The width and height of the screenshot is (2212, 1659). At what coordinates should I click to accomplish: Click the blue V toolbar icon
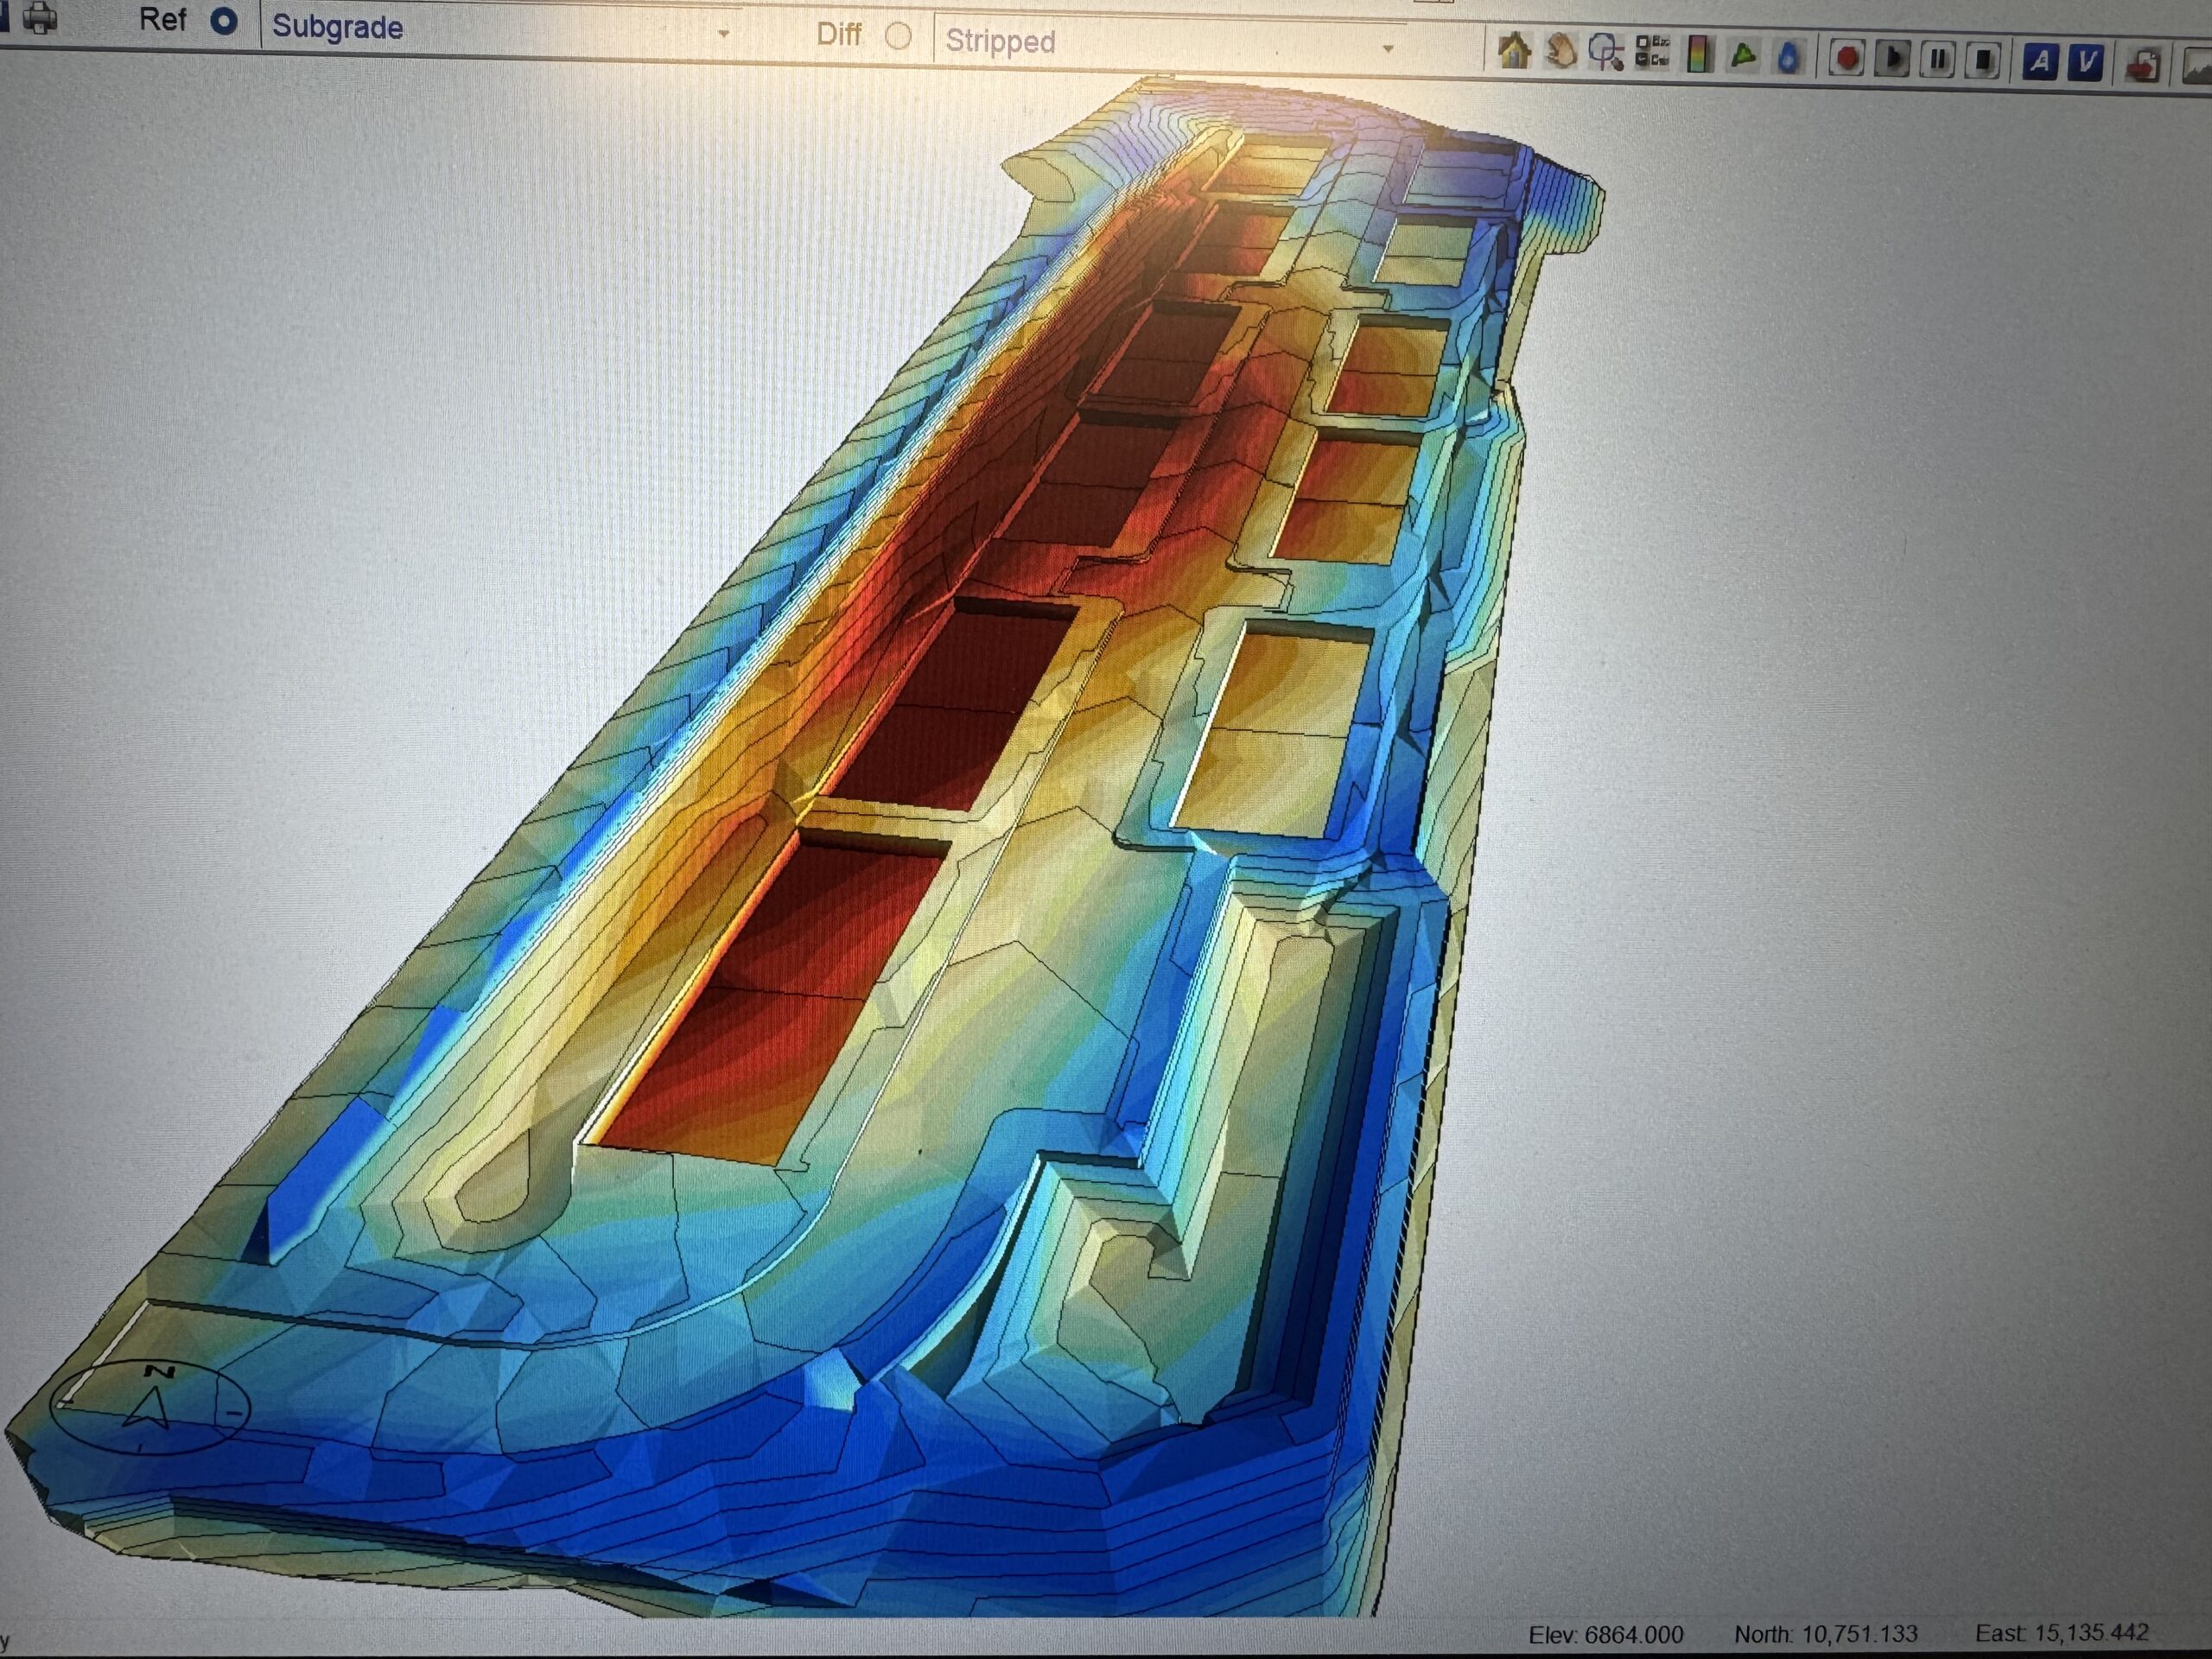[2085, 64]
